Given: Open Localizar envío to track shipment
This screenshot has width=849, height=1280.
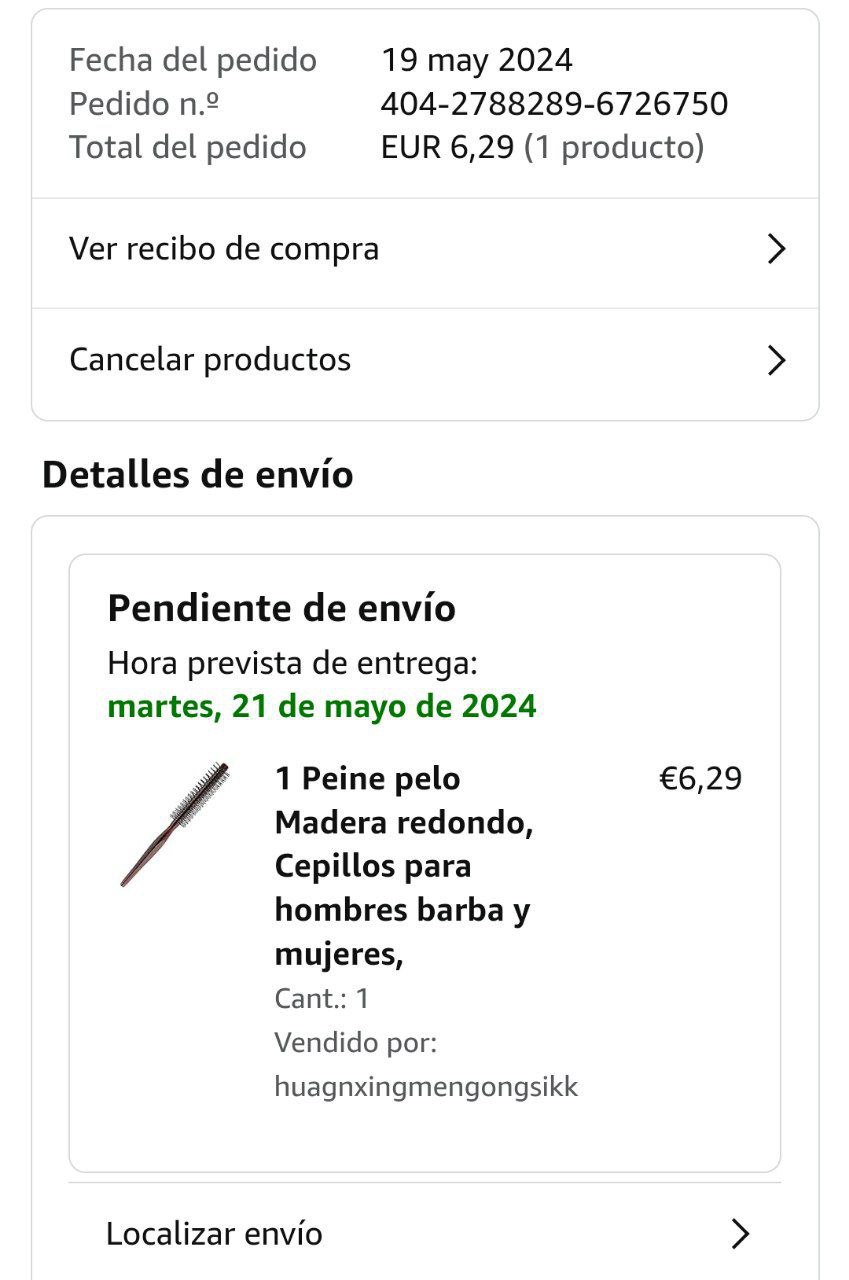Looking at the screenshot, I should tap(425, 1234).
